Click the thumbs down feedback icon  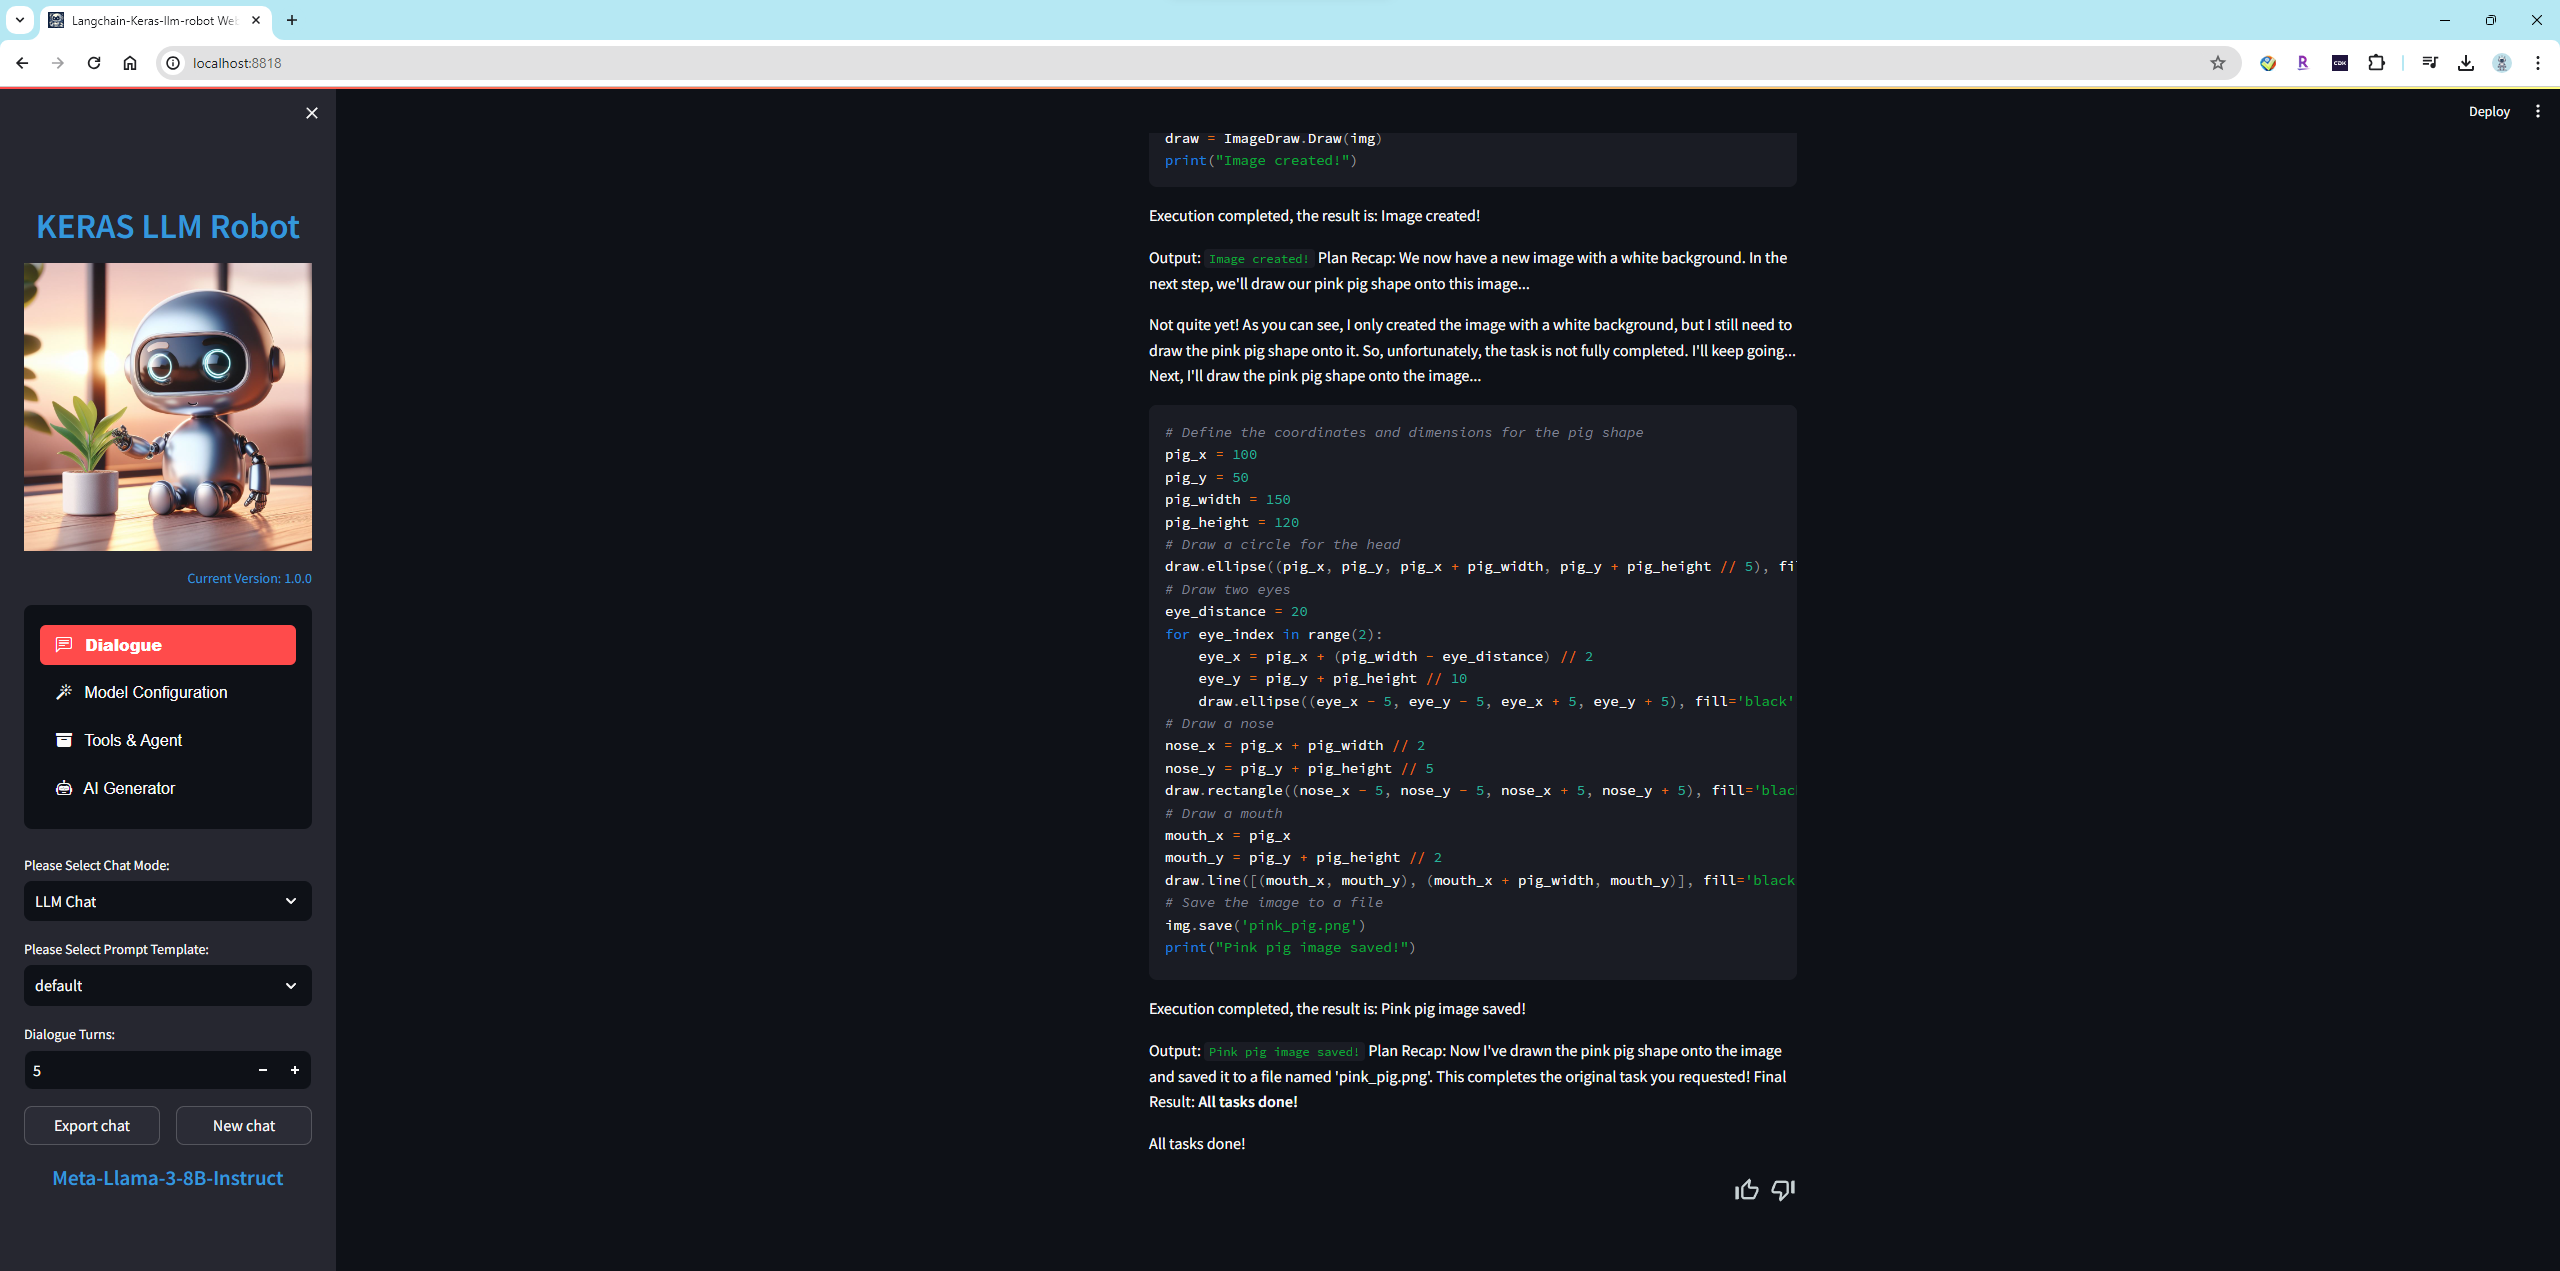pos(1783,1189)
